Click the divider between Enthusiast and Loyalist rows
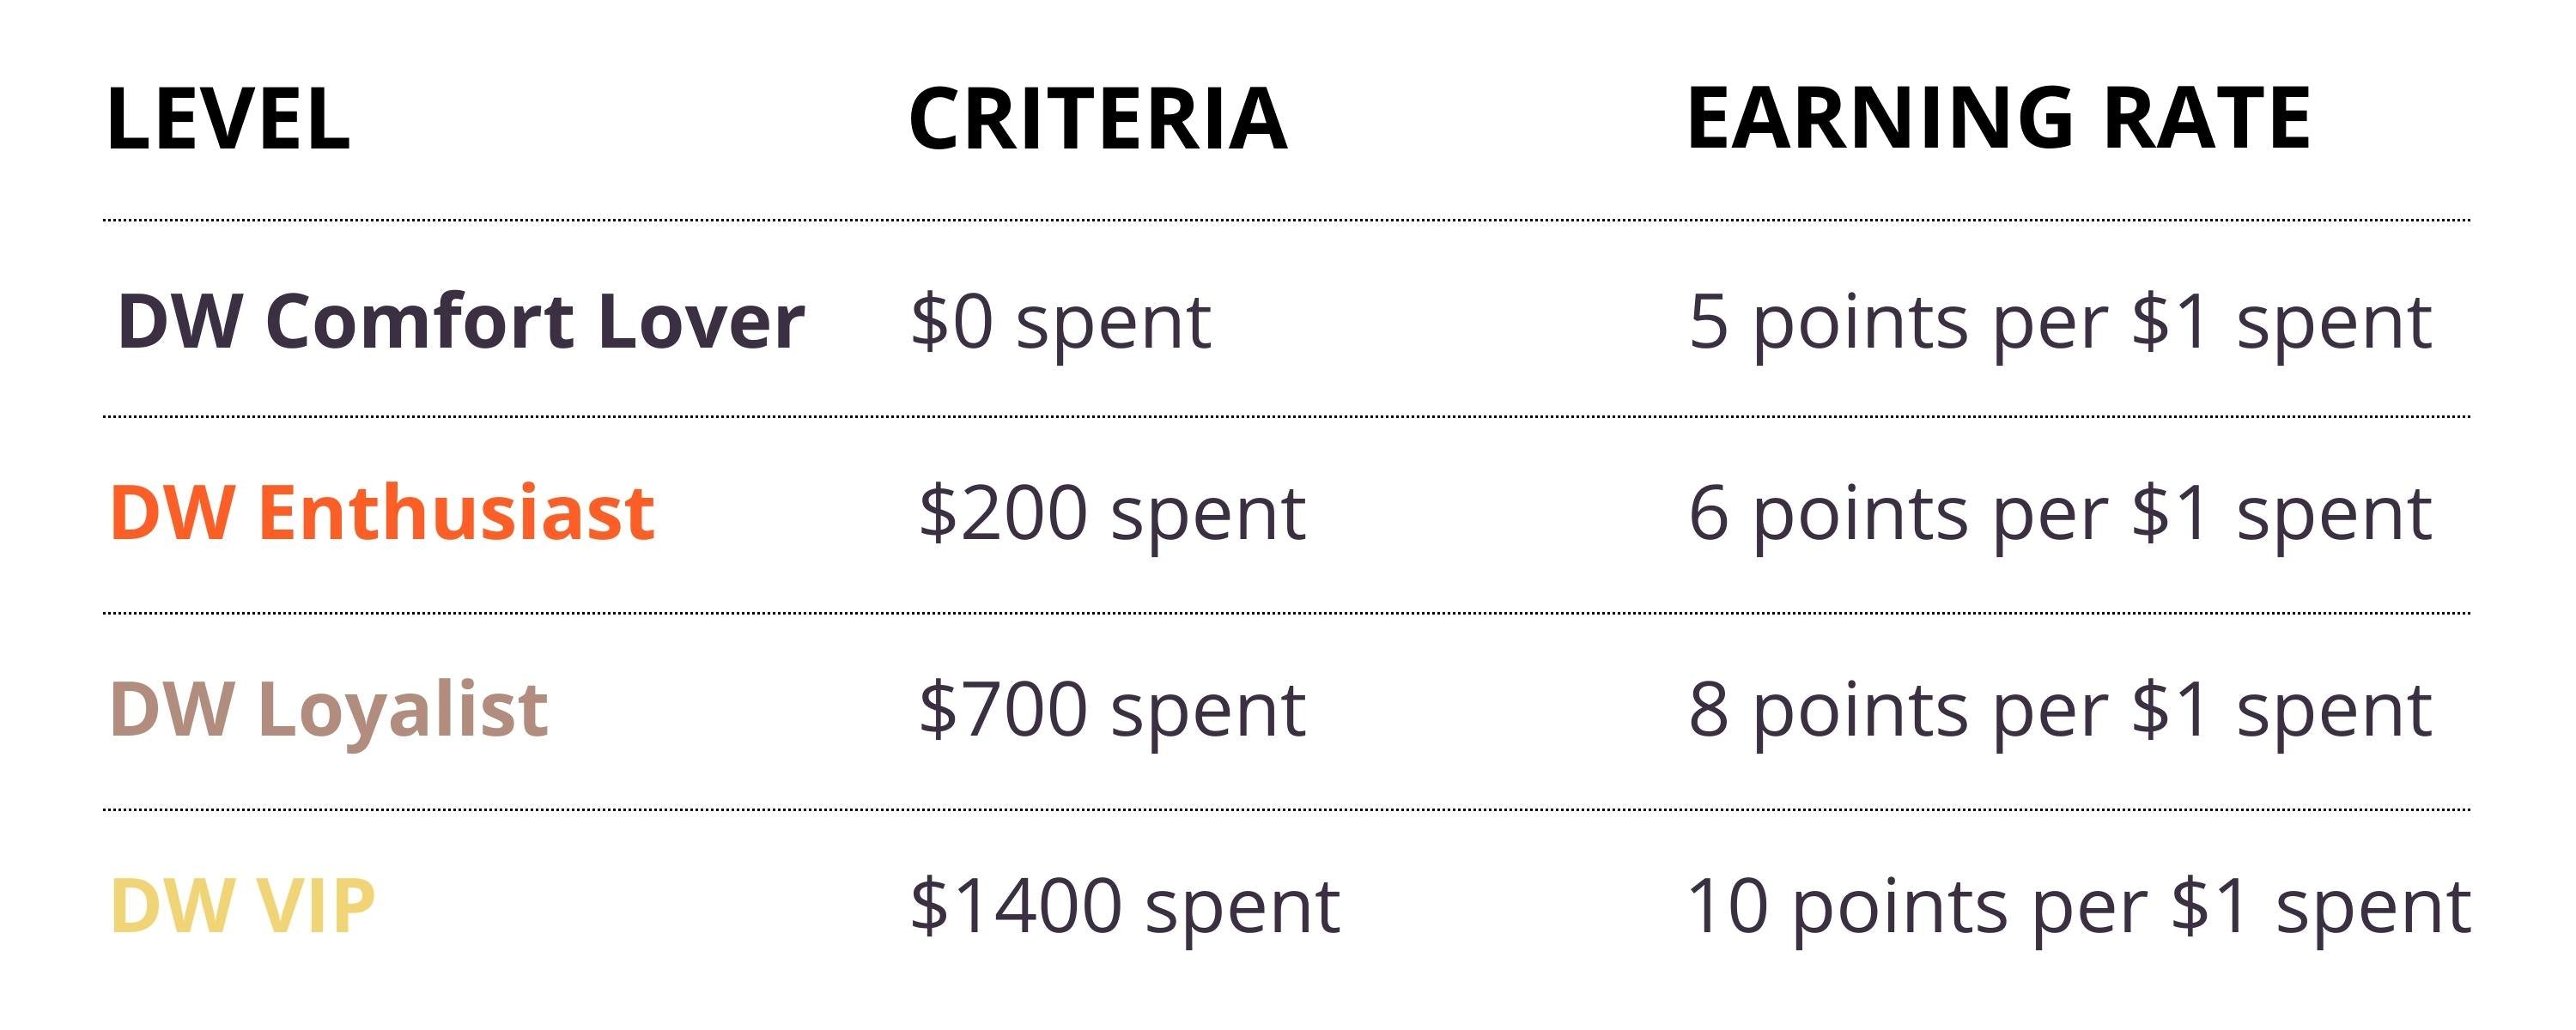The image size is (2576, 1030). coord(1286,612)
